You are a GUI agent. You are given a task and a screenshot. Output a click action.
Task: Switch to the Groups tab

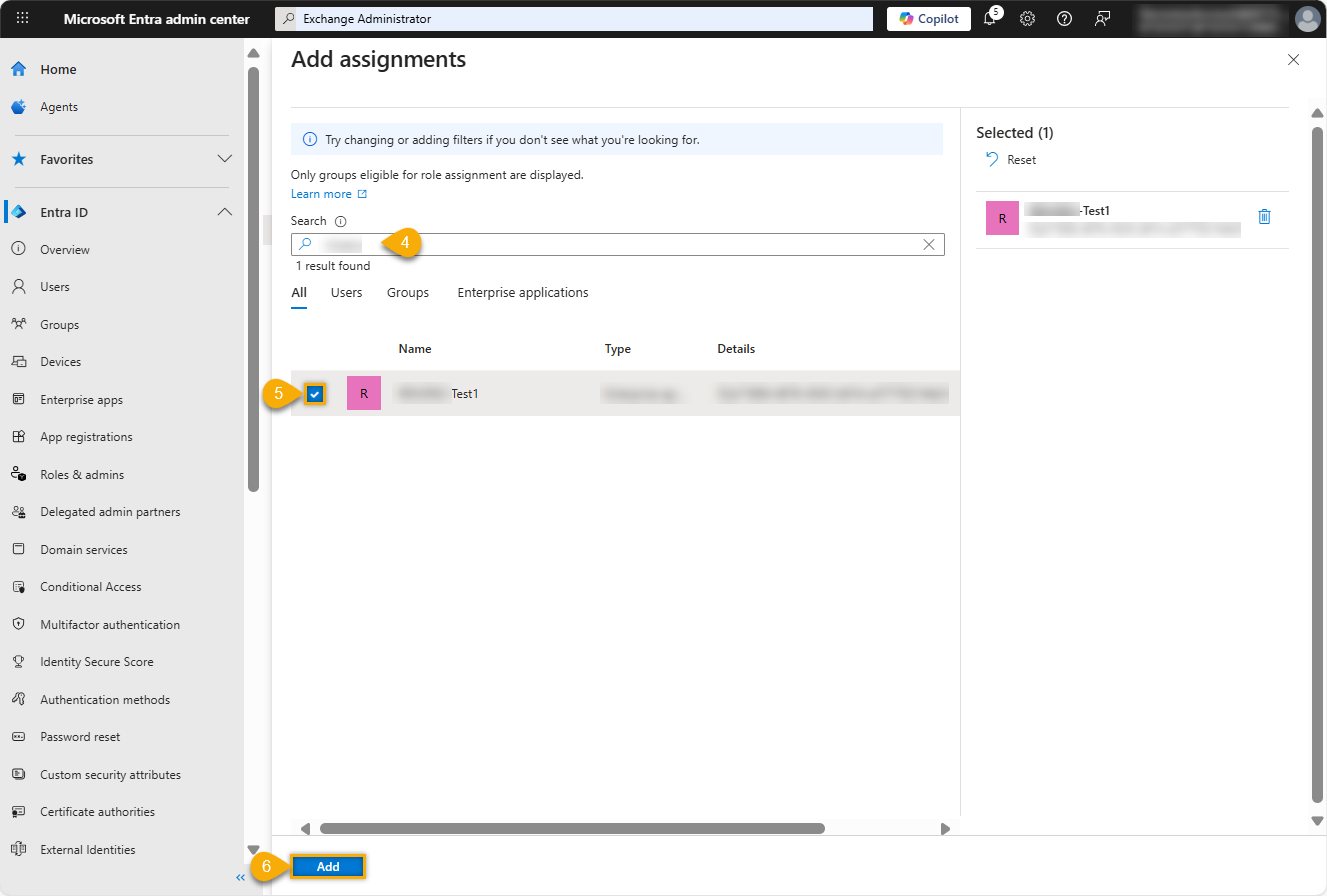(408, 293)
